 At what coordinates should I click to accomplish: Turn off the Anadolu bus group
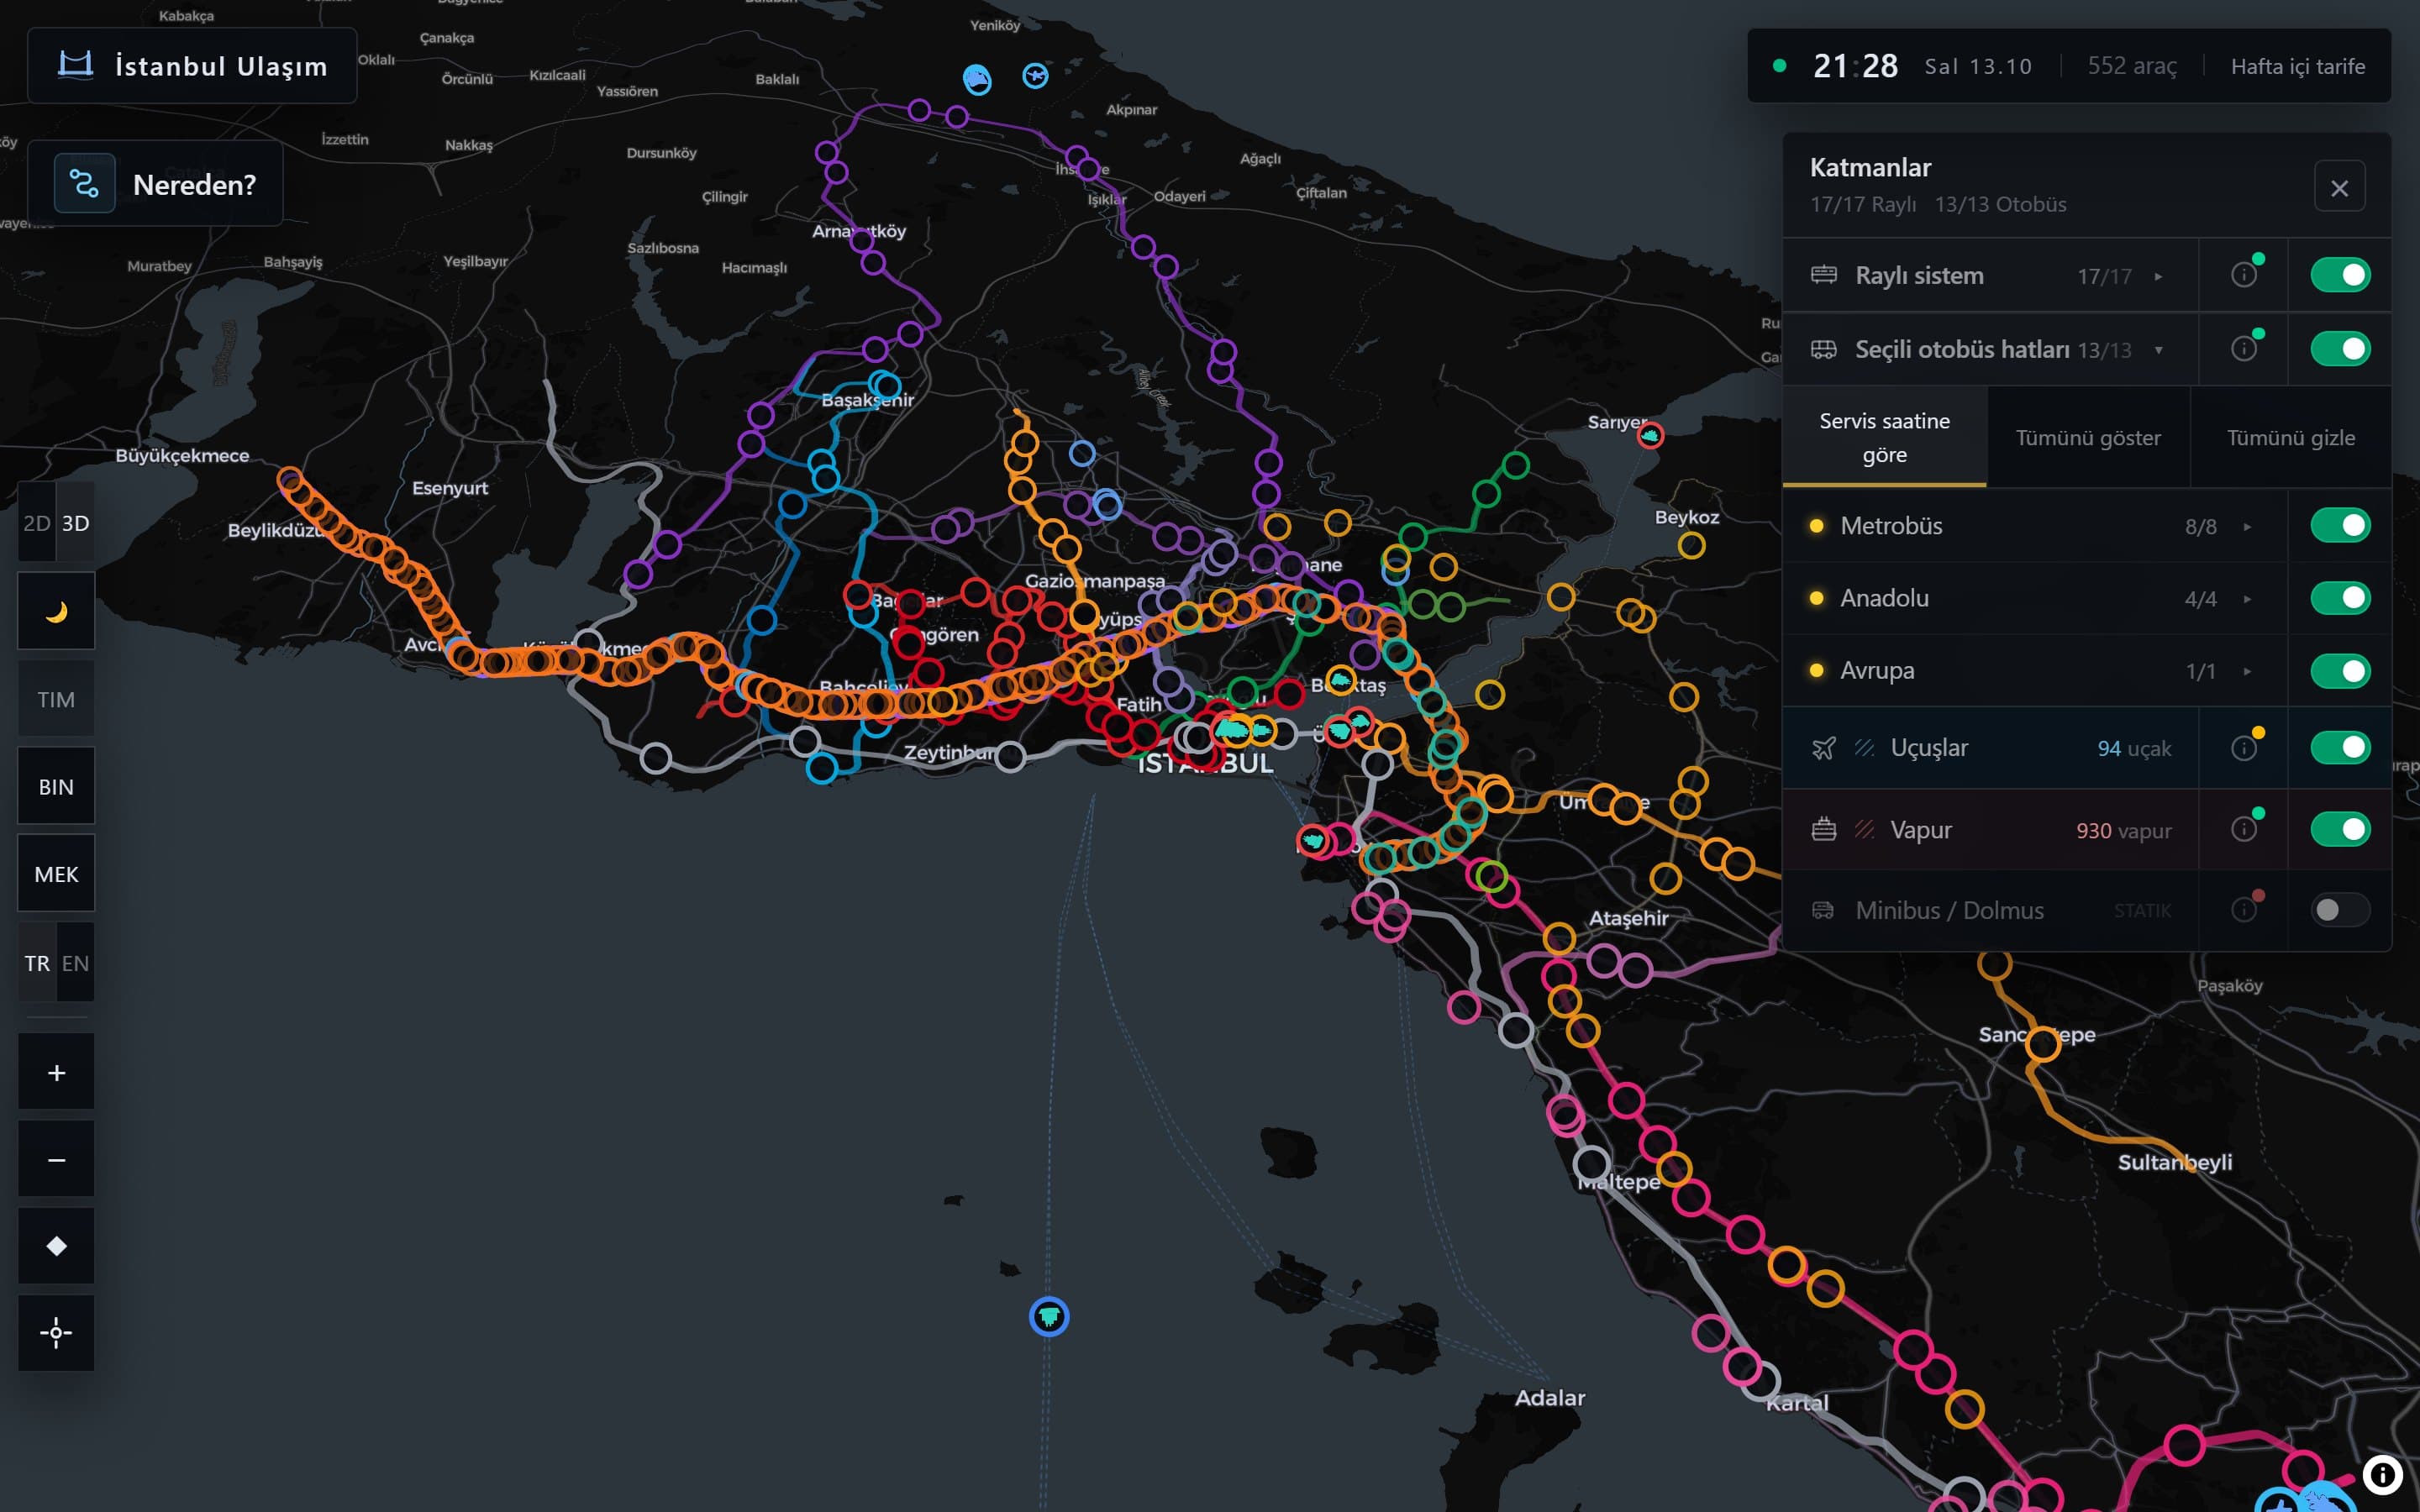coord(2340,598)
